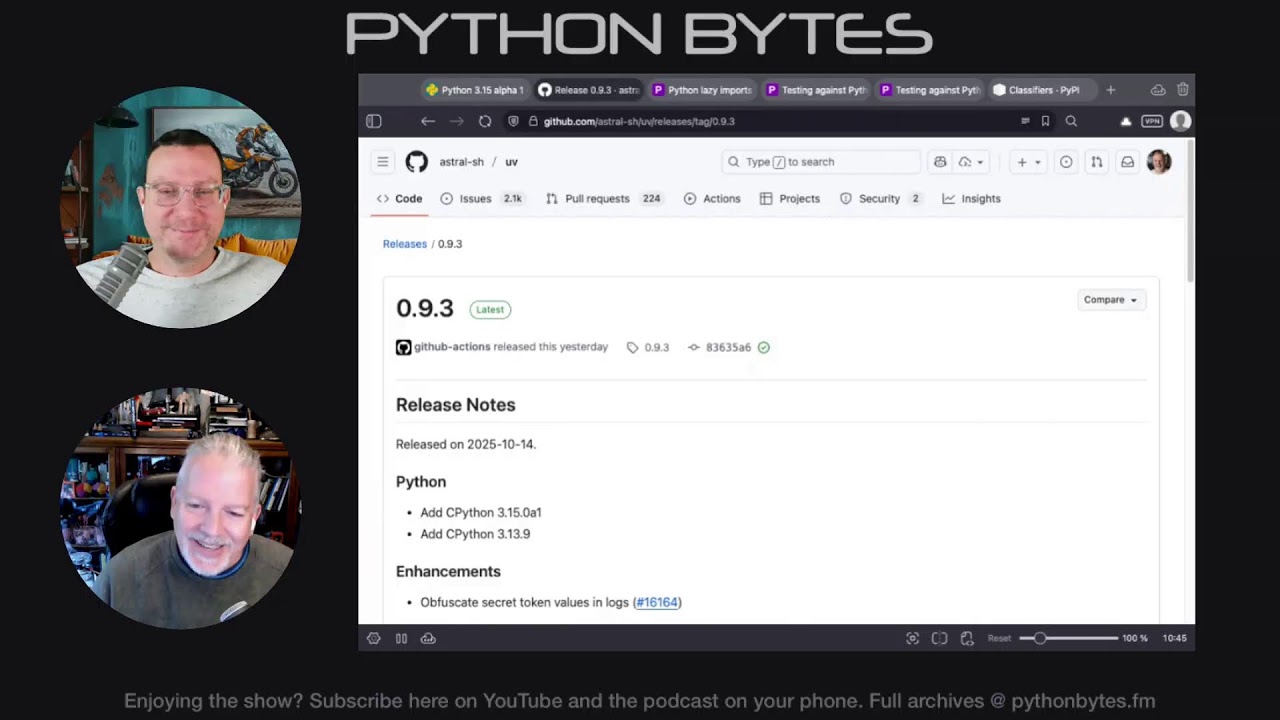Toggle the VPN badge in the toolbar
This screenshot has height=720, width=1280.
tap(1152, 121)
